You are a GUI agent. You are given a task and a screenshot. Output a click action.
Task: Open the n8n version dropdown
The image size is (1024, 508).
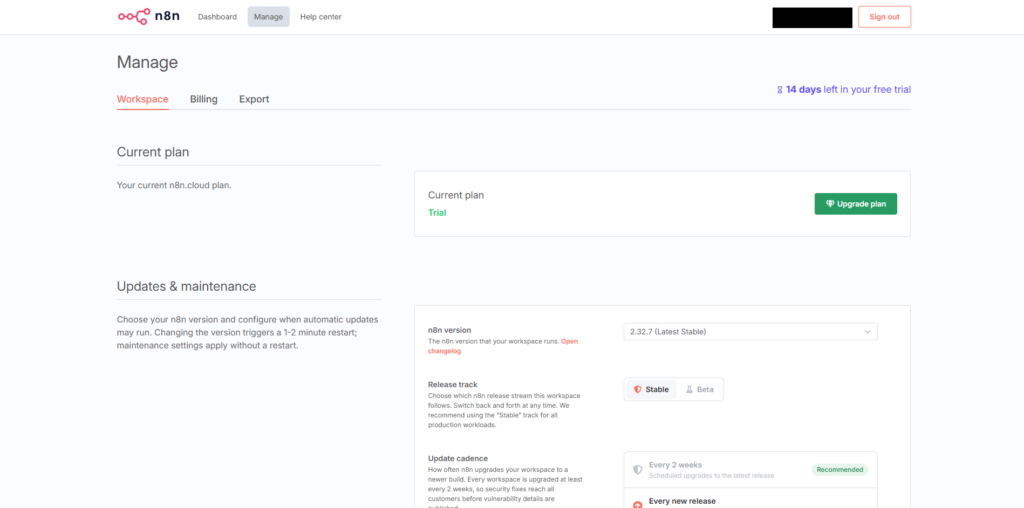[750, 332]
